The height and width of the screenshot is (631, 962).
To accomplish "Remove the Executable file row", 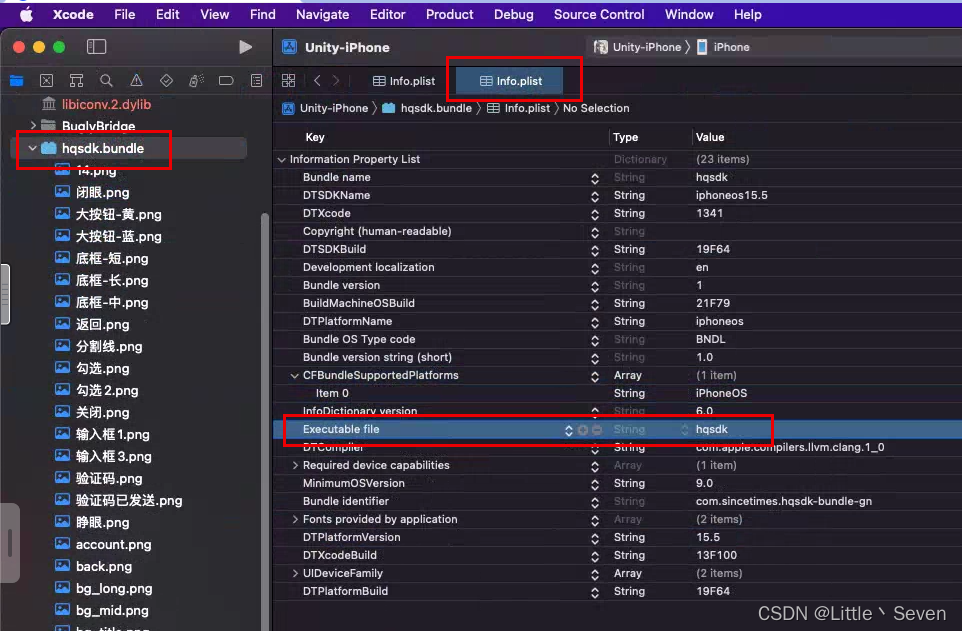I will pyautogui.click(x=596, y=430).
